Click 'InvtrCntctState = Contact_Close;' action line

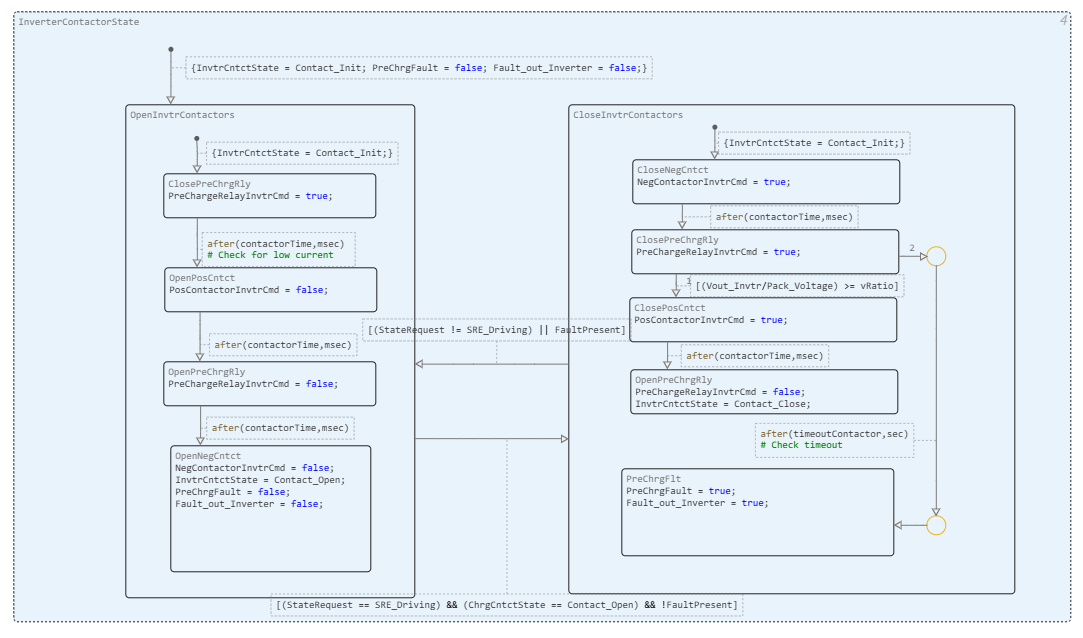tap(722, 405)
